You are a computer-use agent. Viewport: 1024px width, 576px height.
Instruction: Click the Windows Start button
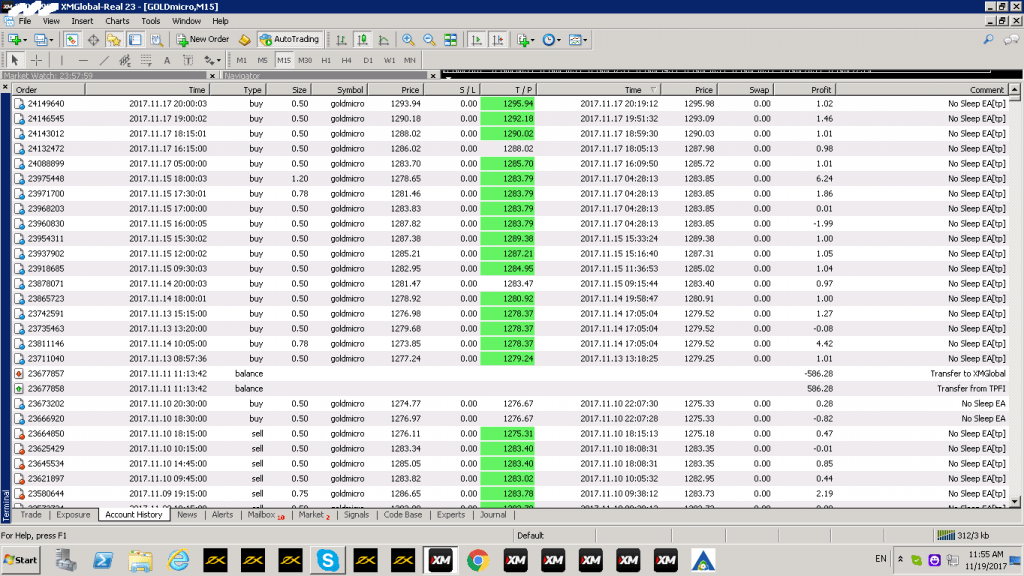[x=21, y=560]
